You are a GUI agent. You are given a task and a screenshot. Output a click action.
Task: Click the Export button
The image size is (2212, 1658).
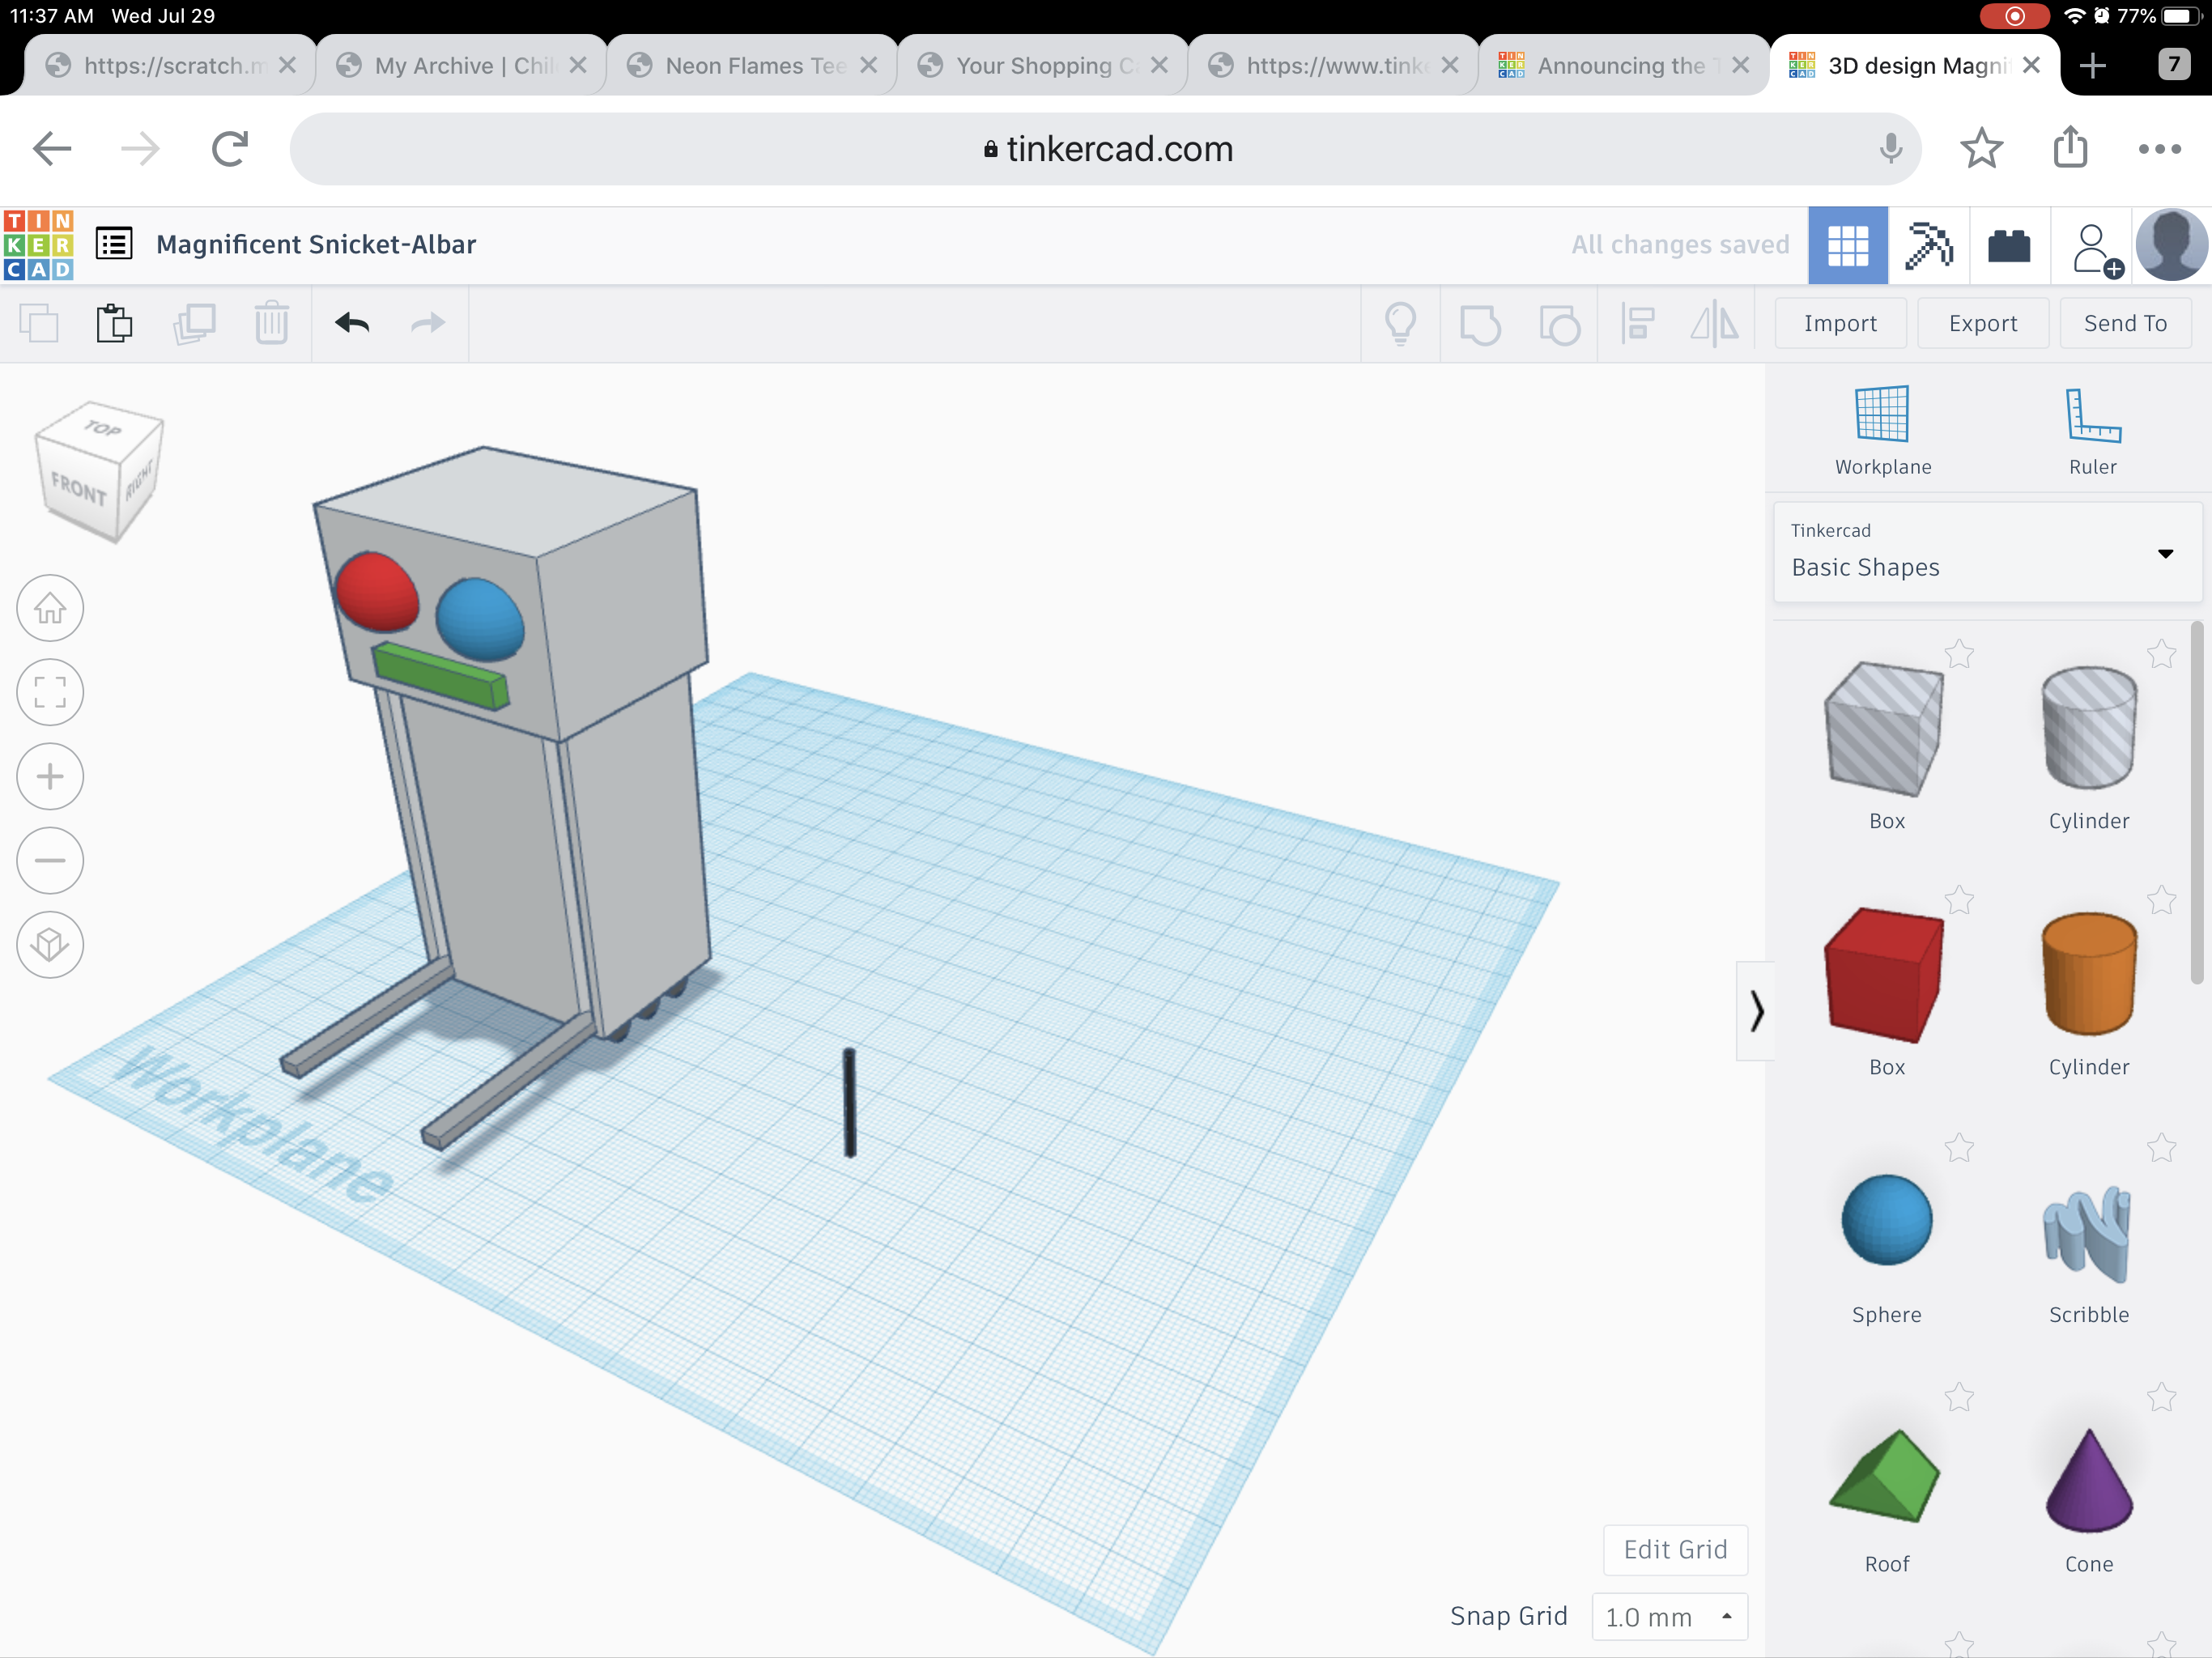coord(1982,323)
